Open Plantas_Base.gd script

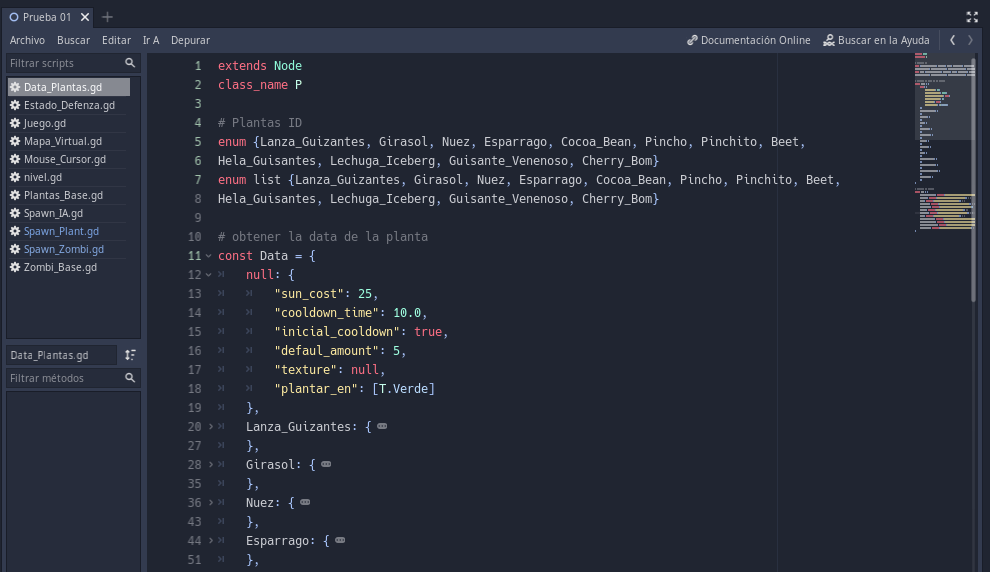click(69, 195)
